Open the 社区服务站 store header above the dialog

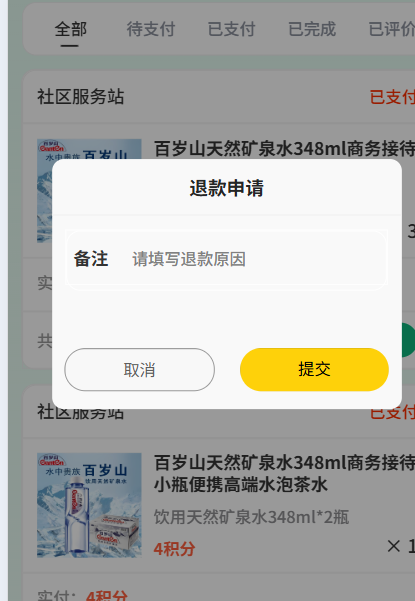pos(80,97)
